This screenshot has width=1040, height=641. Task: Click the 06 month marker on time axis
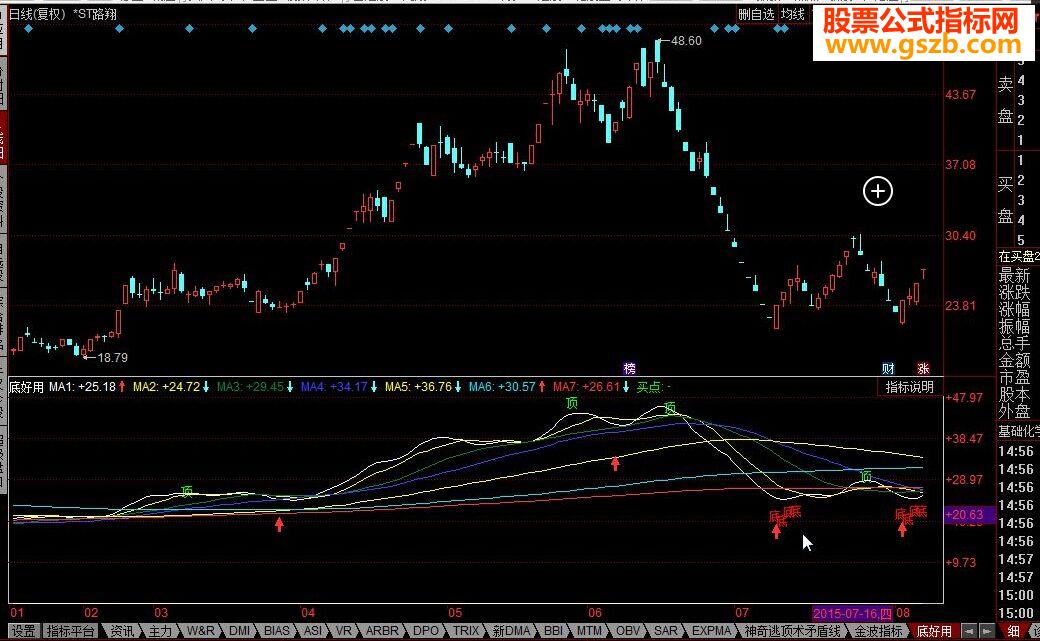(x=595, y=613)
